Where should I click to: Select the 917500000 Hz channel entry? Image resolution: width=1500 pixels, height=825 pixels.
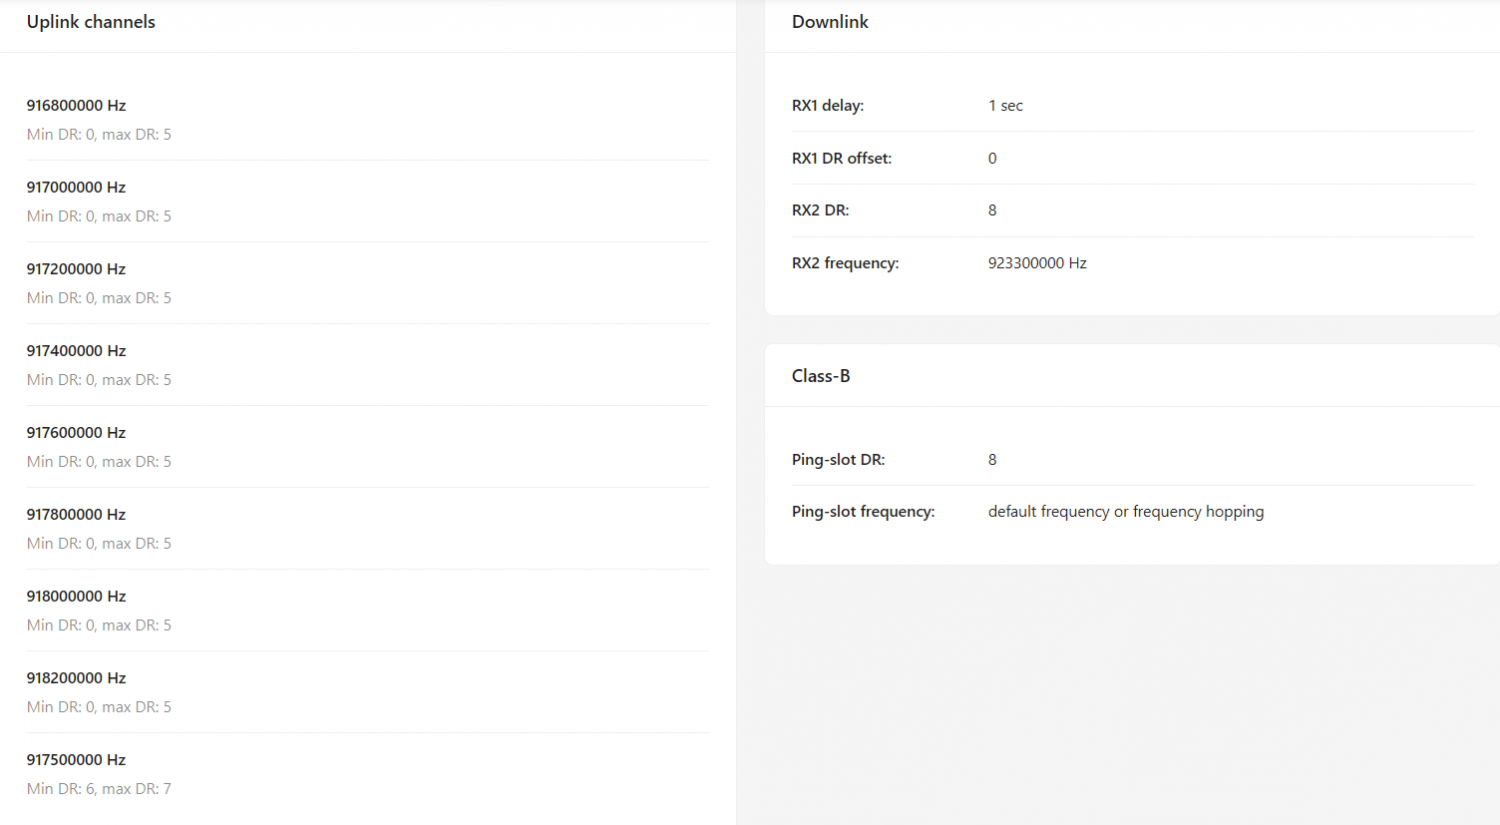[76, 760]
